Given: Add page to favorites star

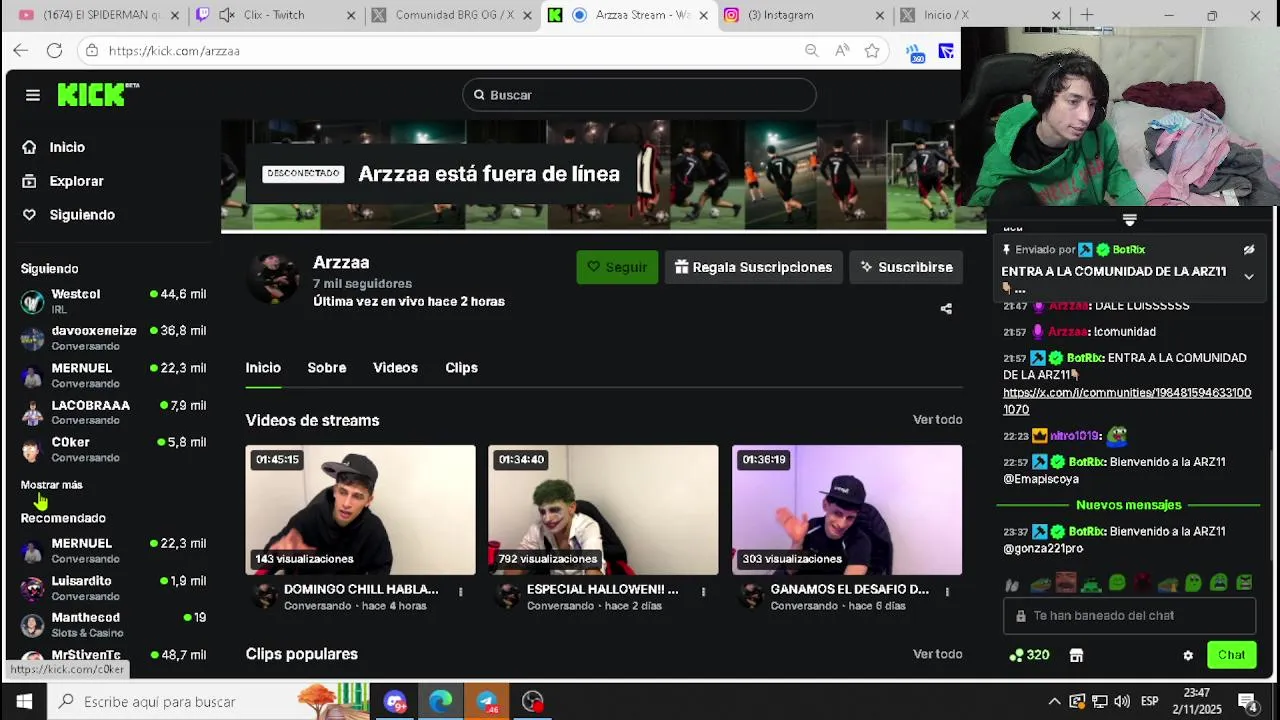Looking at the screenshot, I should coord(872,51).
